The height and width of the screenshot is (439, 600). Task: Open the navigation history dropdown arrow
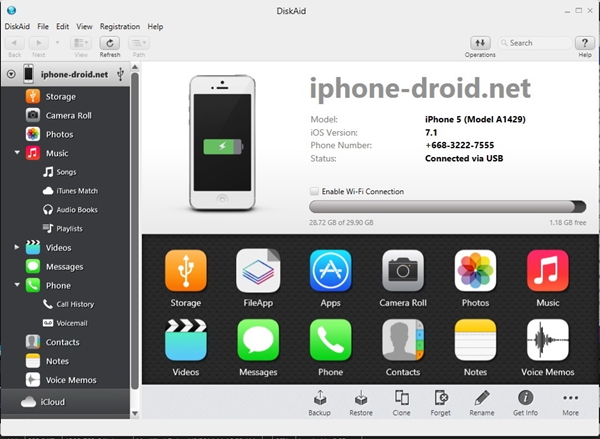[x=57, y=42]
